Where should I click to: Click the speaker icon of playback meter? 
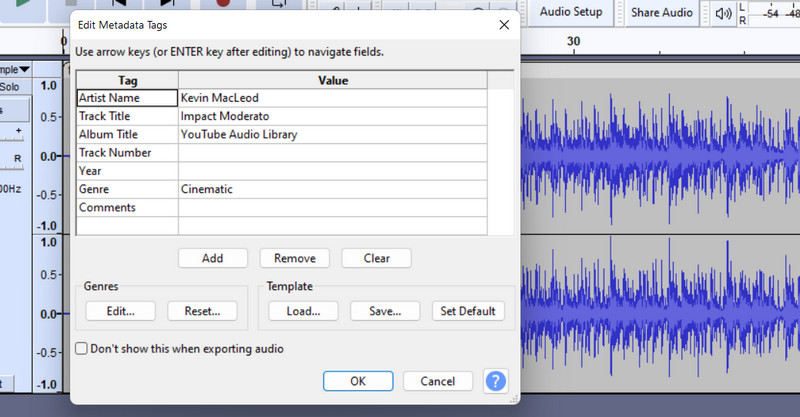[724, 13]
